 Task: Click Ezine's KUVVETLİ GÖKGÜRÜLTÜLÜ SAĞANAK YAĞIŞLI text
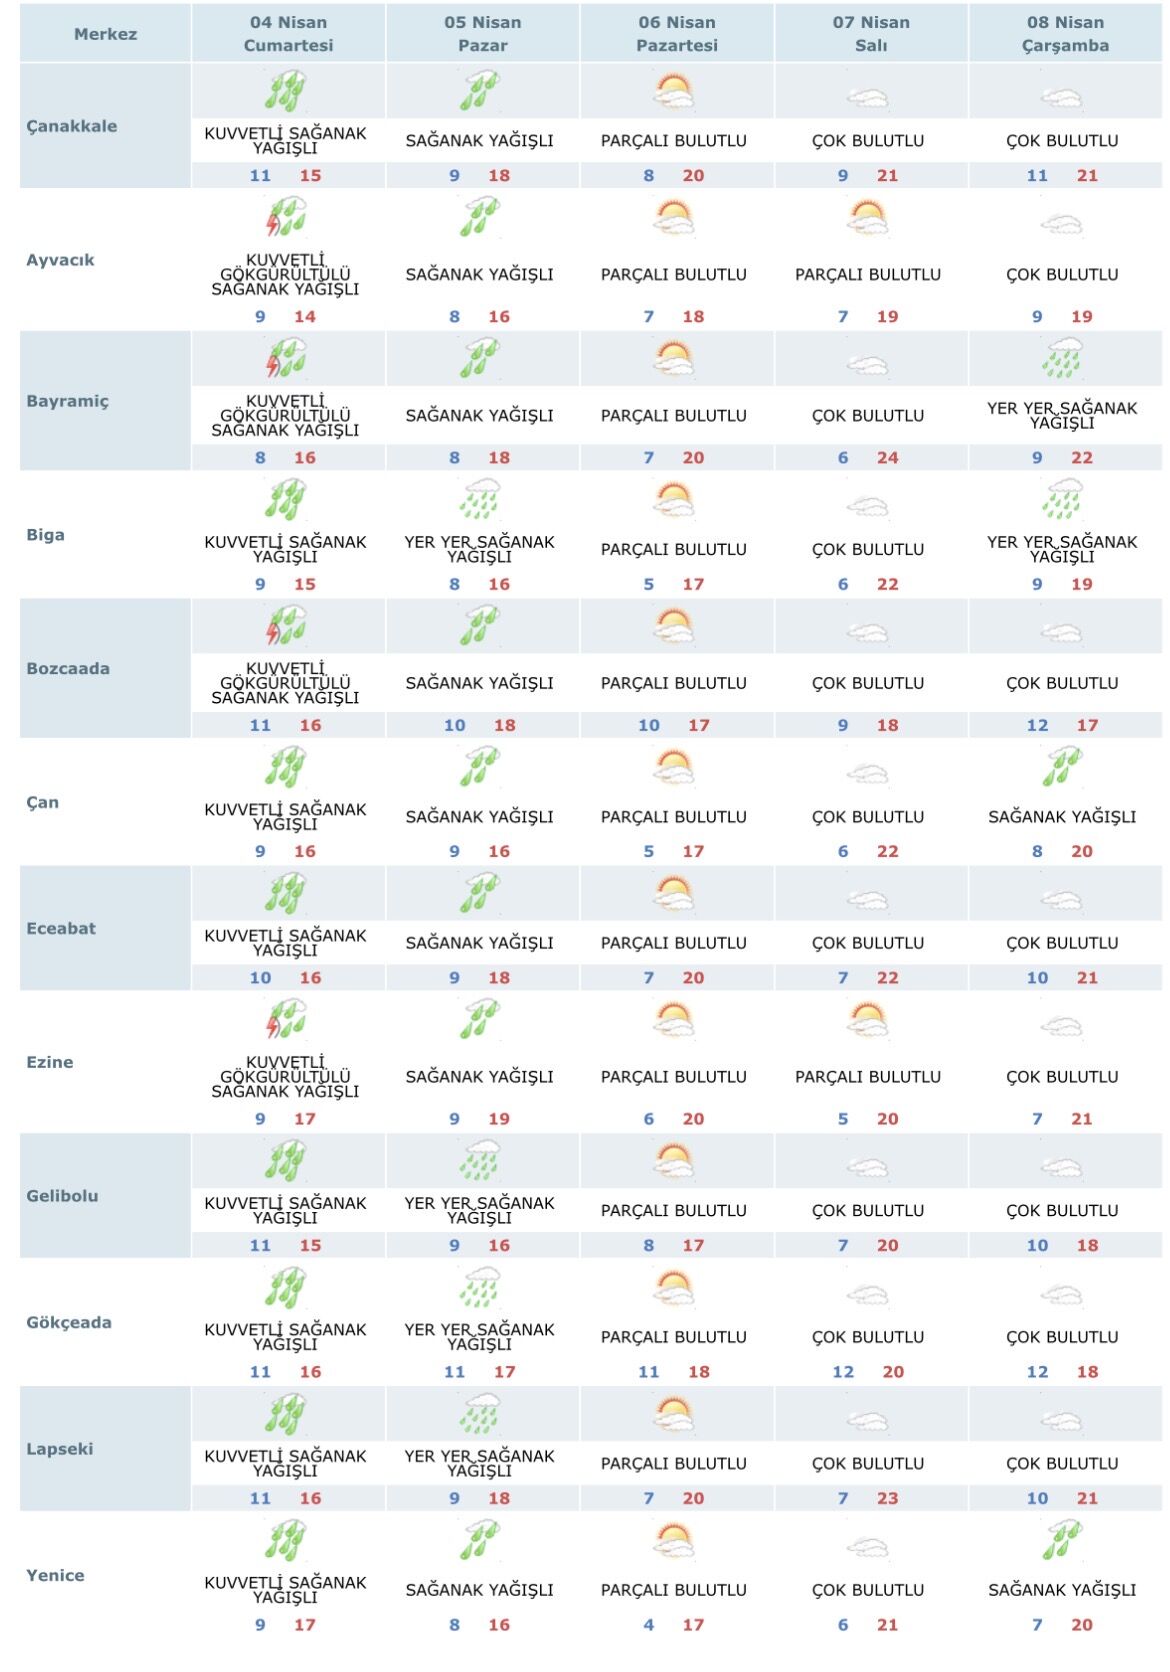click(x=285, y=1076)
